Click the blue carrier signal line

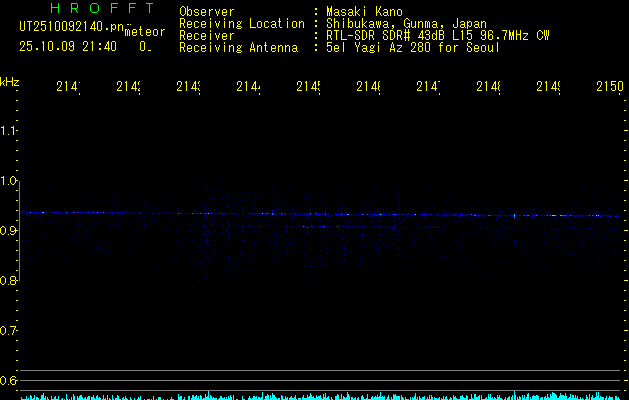coord(320,213)
